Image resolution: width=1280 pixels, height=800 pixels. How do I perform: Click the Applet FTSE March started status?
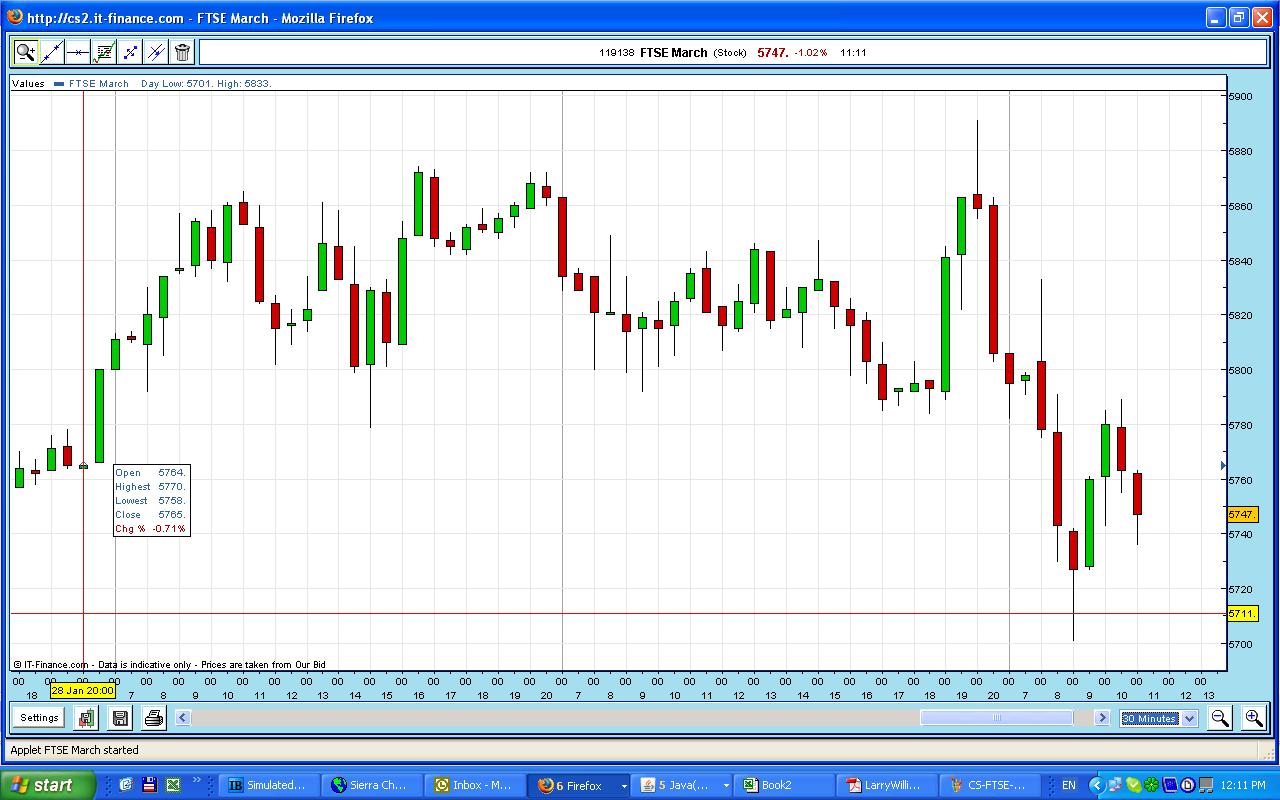pyautogui.click(x=75, y=750)
